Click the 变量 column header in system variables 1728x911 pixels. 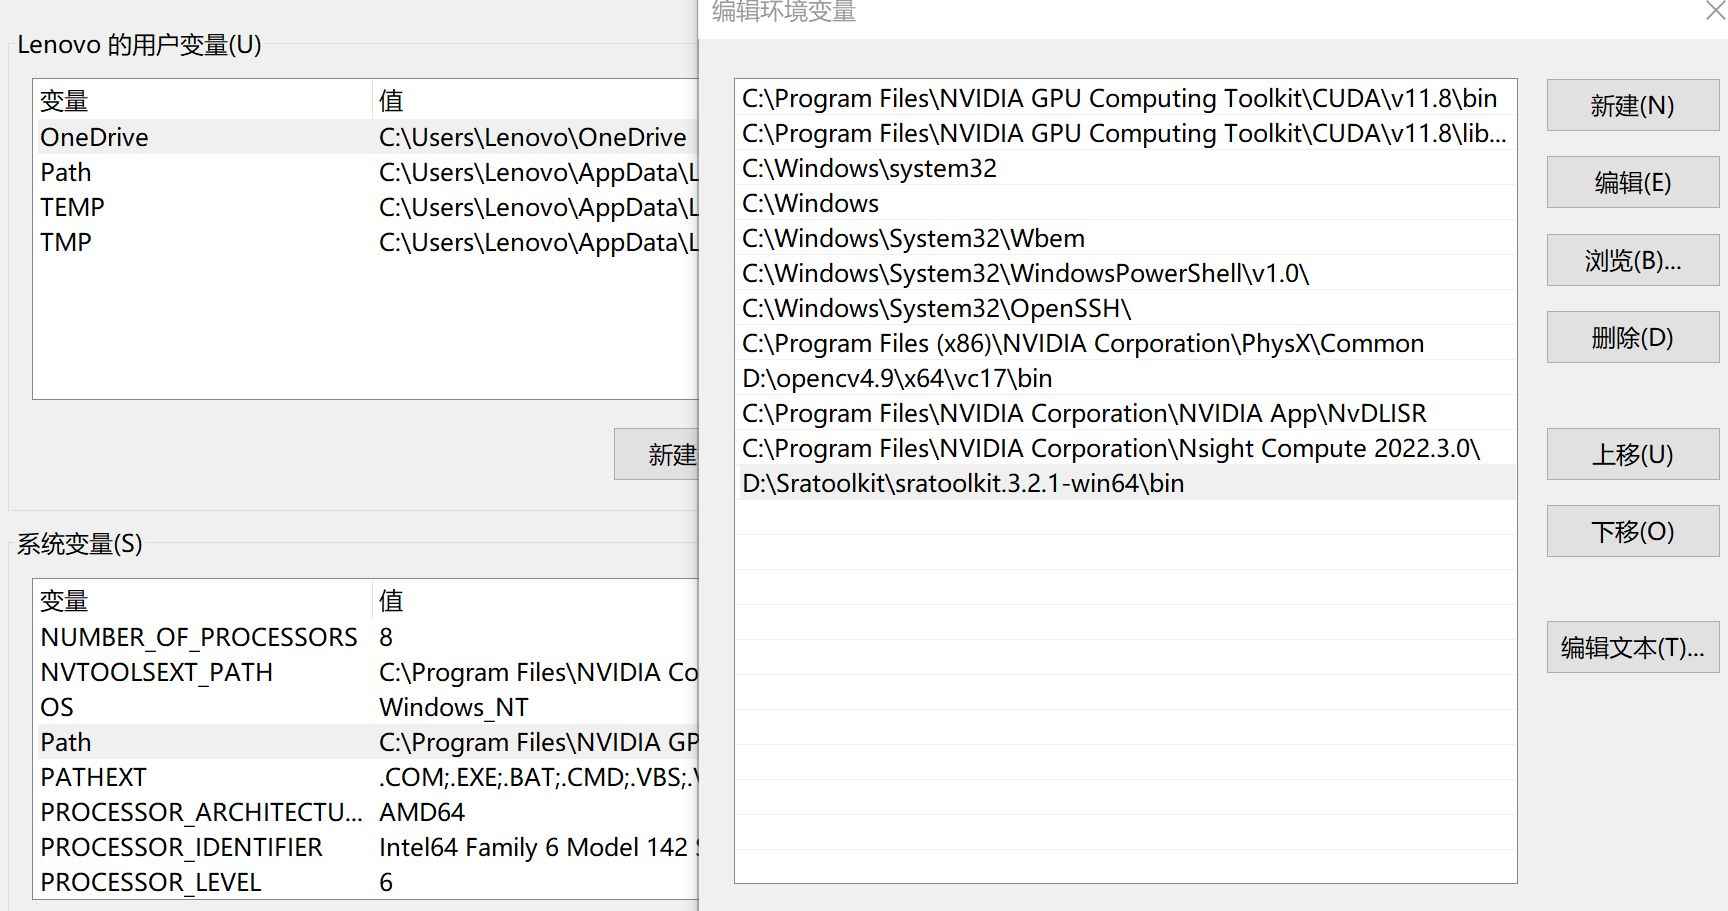click(x=63, y=601)
